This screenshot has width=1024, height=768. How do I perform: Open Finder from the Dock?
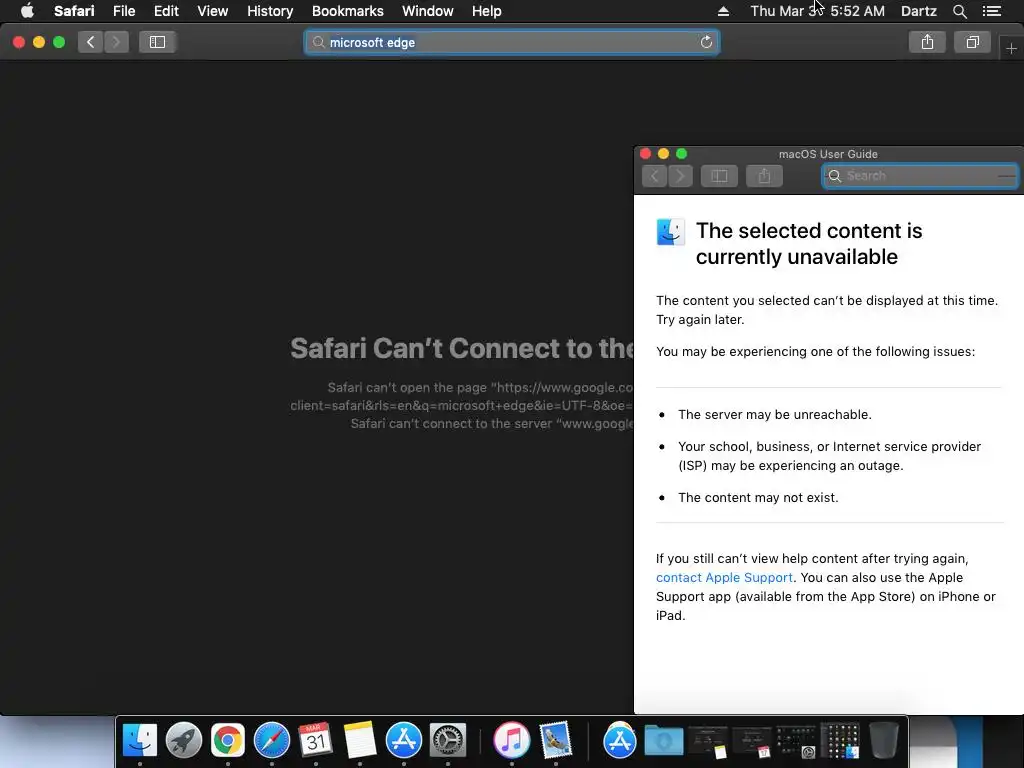tap(140, 741)
